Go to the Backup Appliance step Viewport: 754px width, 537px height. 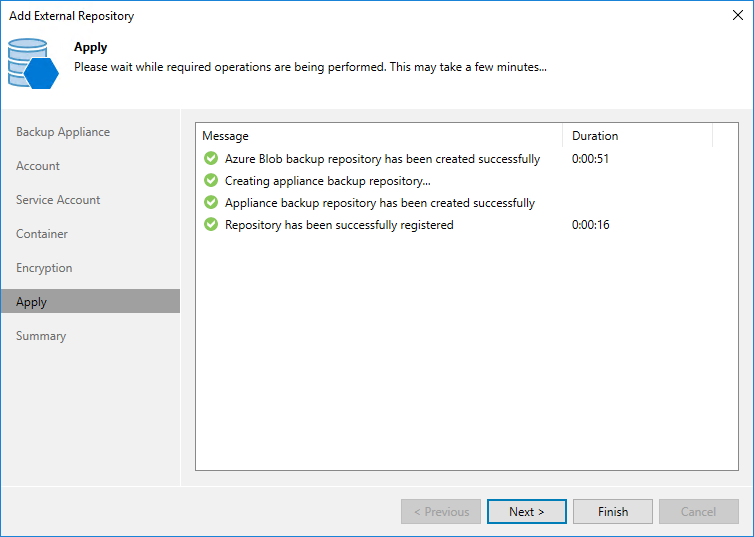point(63,132)
